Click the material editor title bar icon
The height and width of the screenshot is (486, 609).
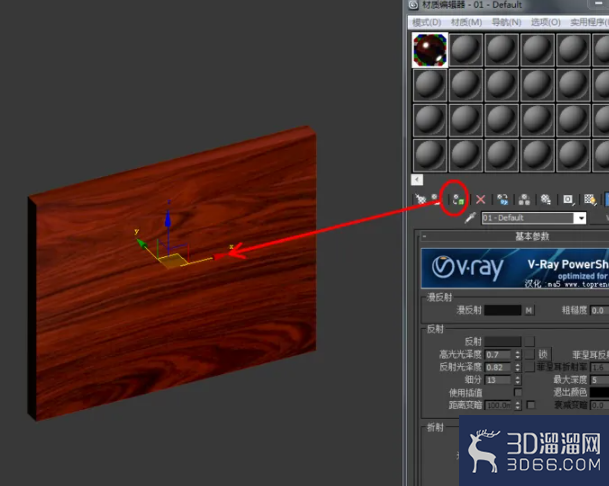click(413, 4)
